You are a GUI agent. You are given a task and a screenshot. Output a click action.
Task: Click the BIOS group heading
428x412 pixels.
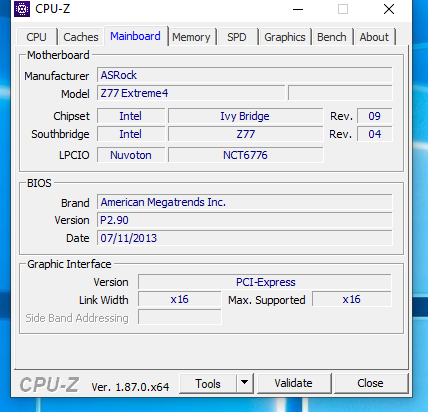point(39,183)
